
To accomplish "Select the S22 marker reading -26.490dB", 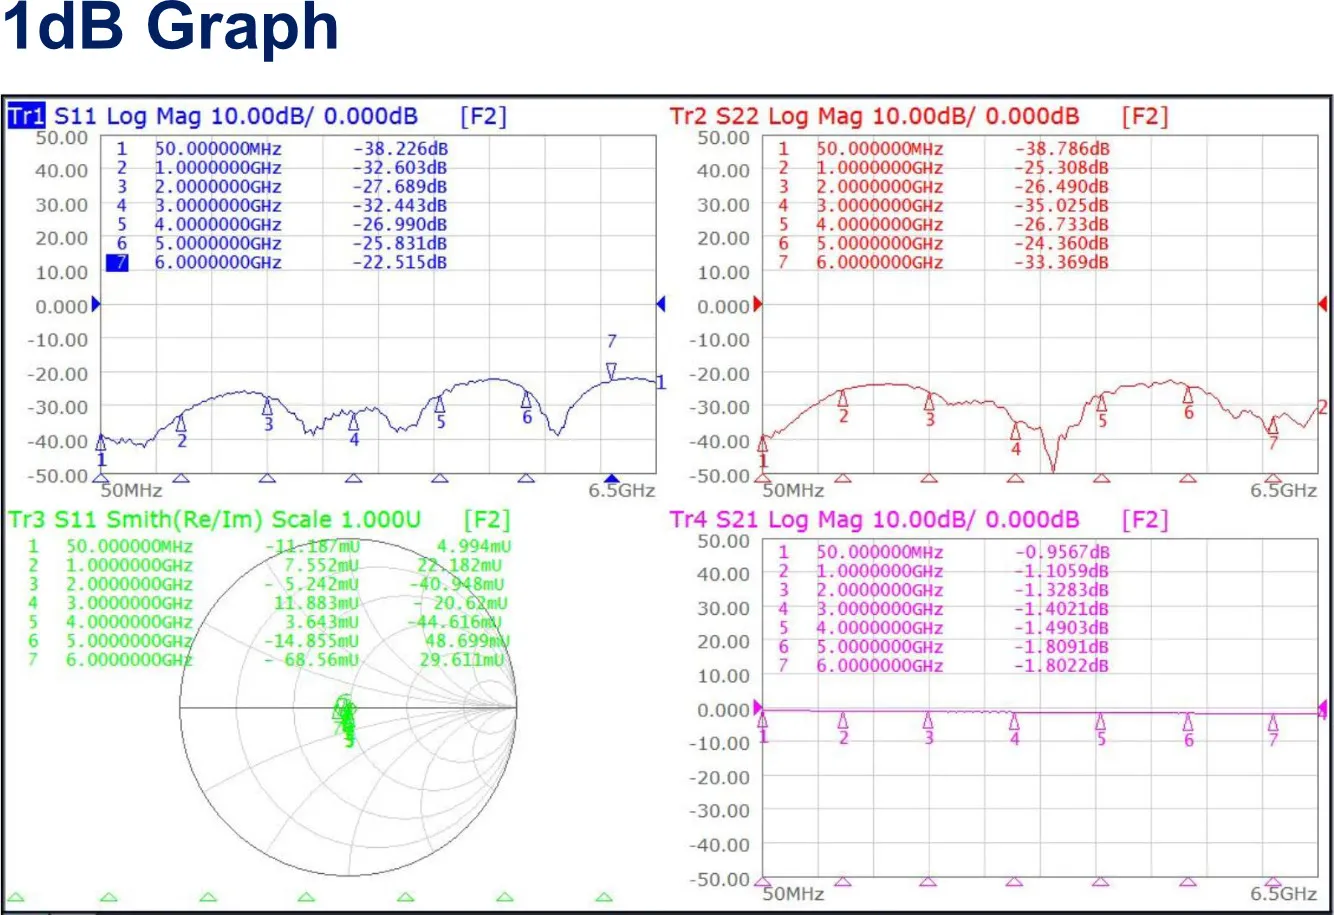I will [x=1061, y=187].
